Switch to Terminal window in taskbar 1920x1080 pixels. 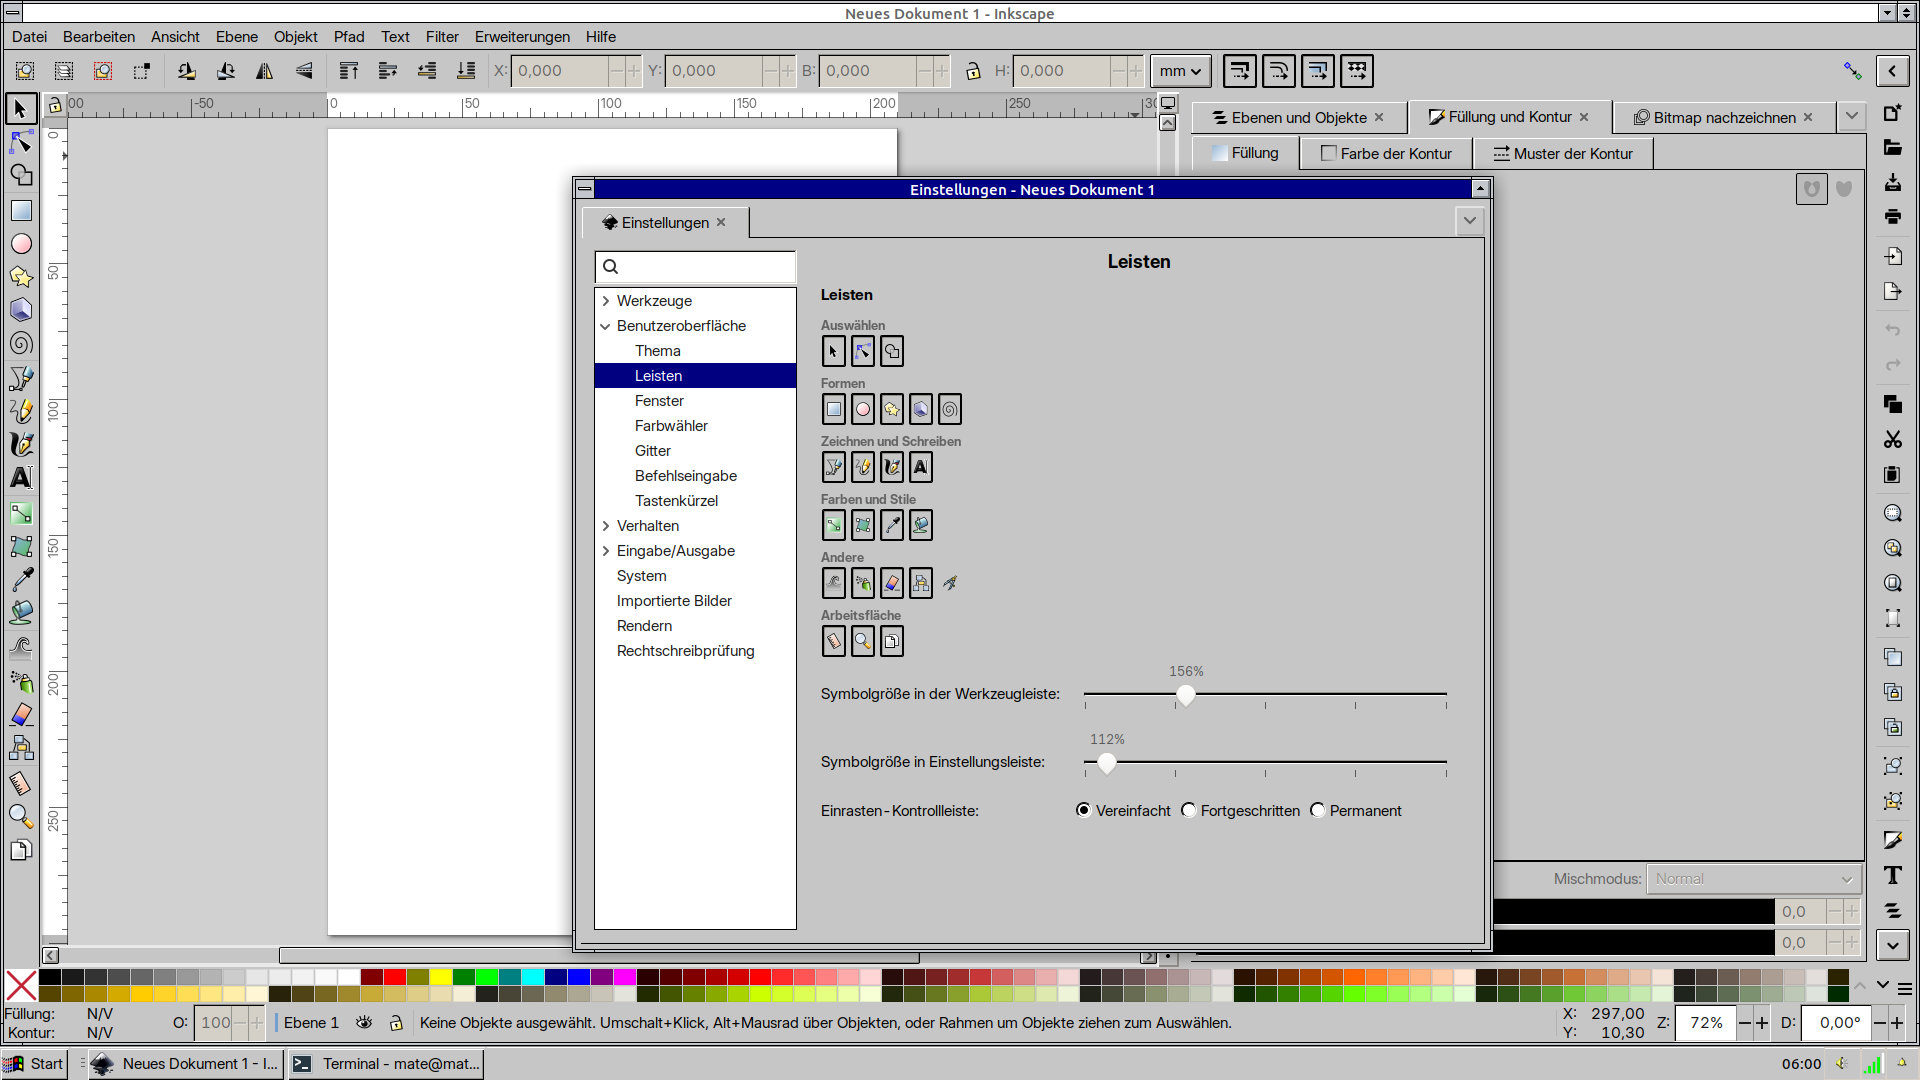pos(386,1063)
